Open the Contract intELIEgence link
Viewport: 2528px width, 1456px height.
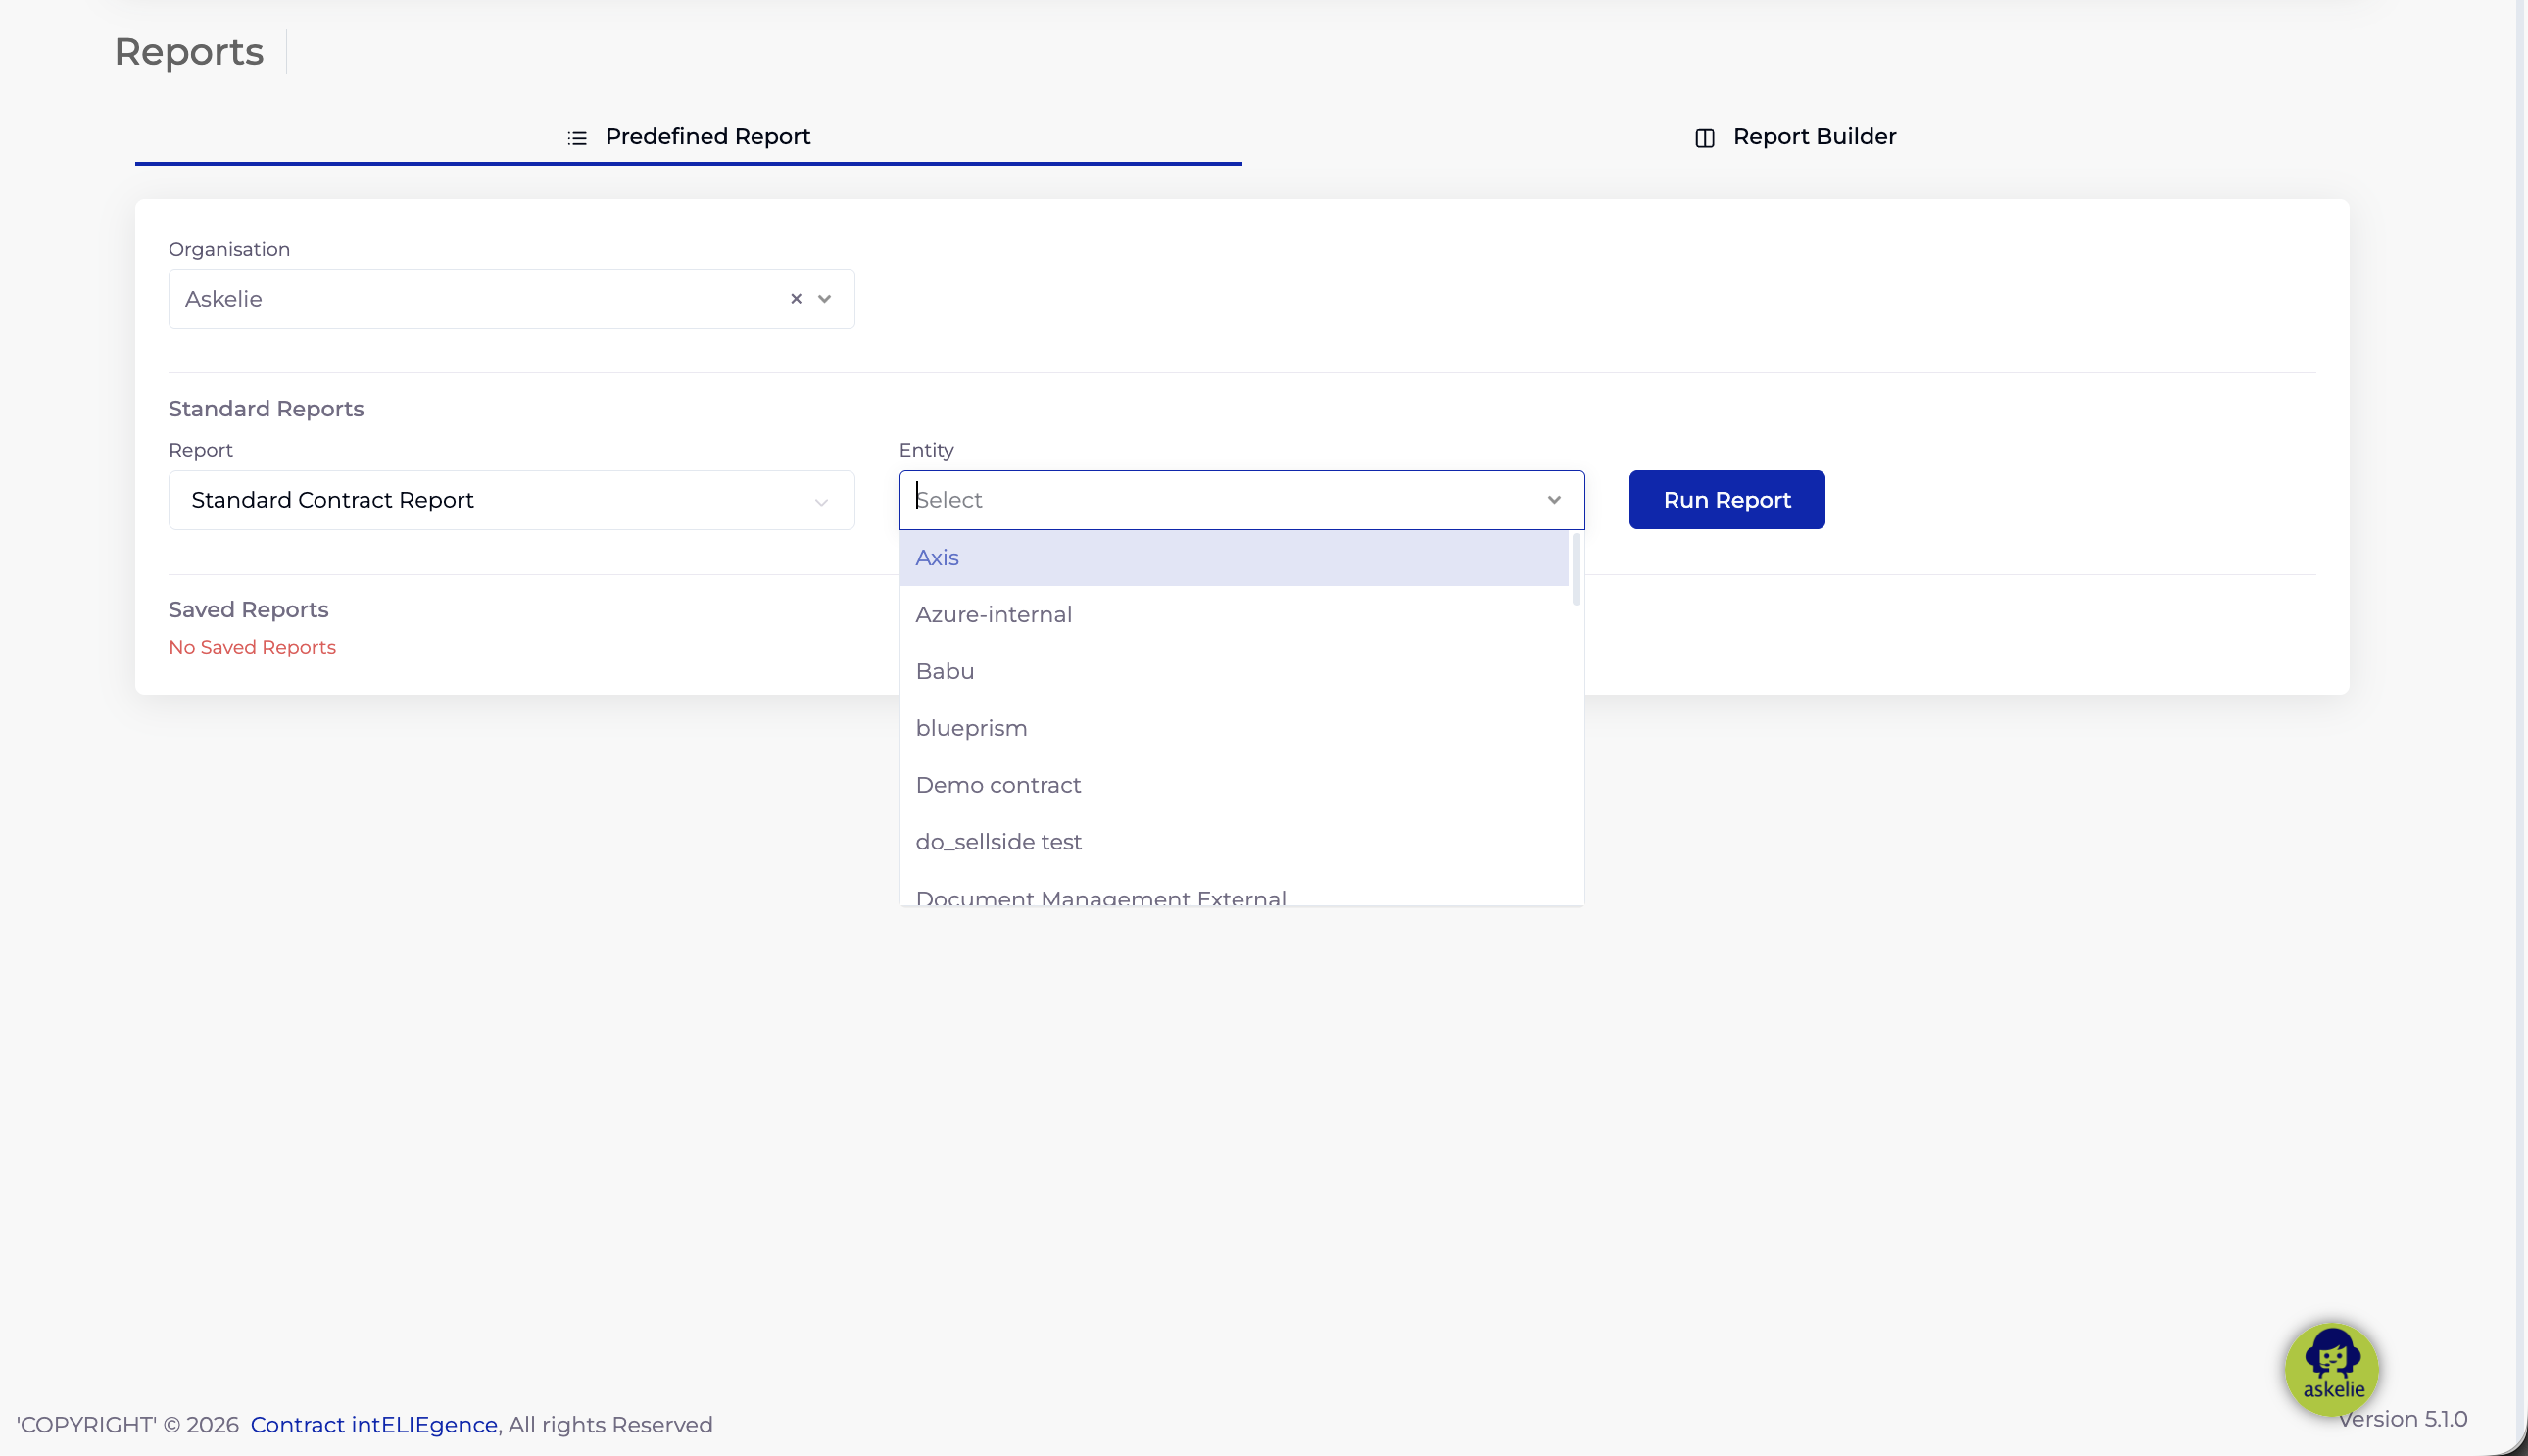tap(374, 1424)
